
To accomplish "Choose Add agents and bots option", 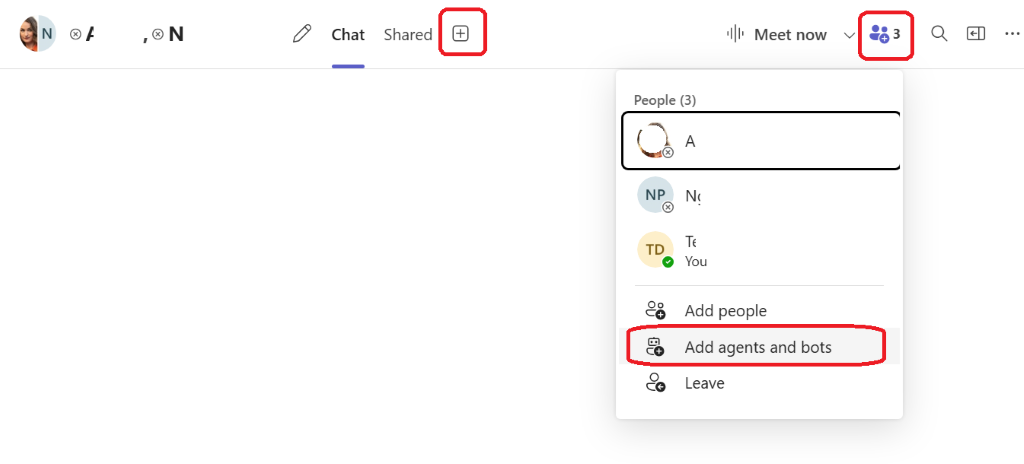I will pyautogui.click(x=758, y=347).
